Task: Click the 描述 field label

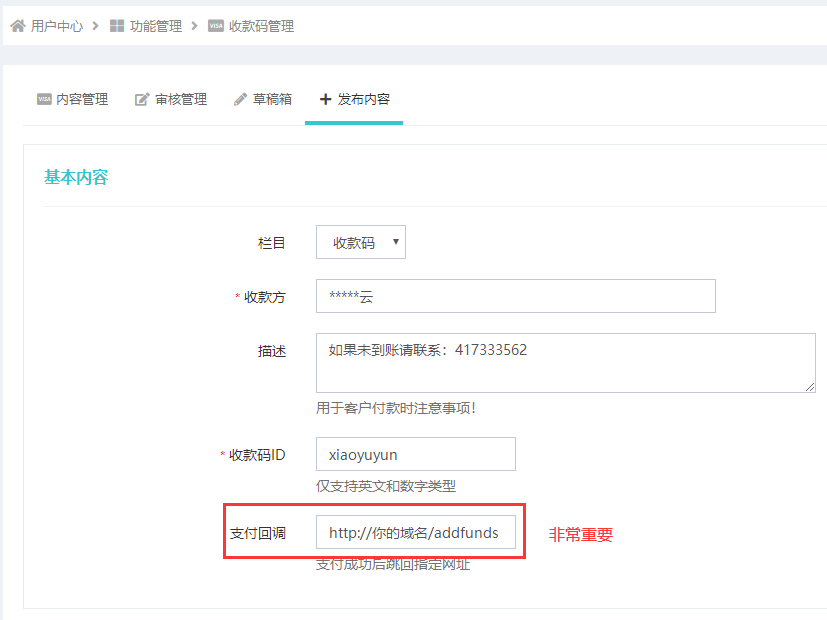Action: [x=272, y=351]
